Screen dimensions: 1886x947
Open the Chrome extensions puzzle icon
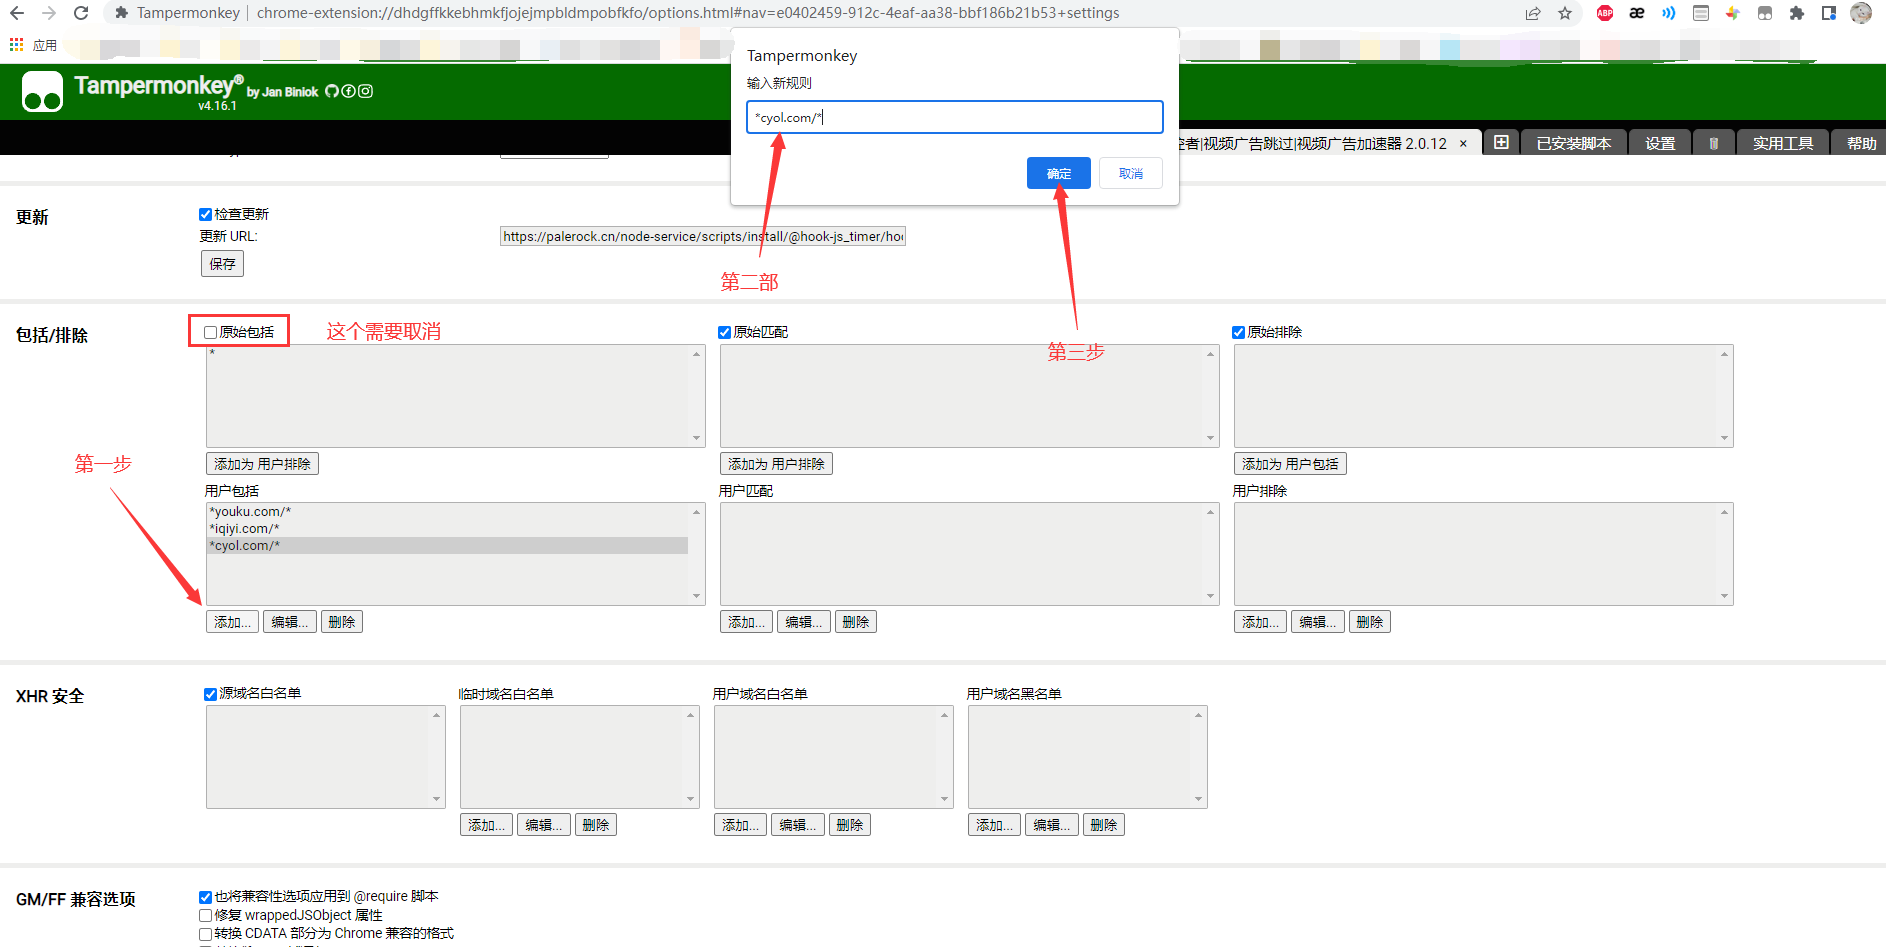(1797, 13)
